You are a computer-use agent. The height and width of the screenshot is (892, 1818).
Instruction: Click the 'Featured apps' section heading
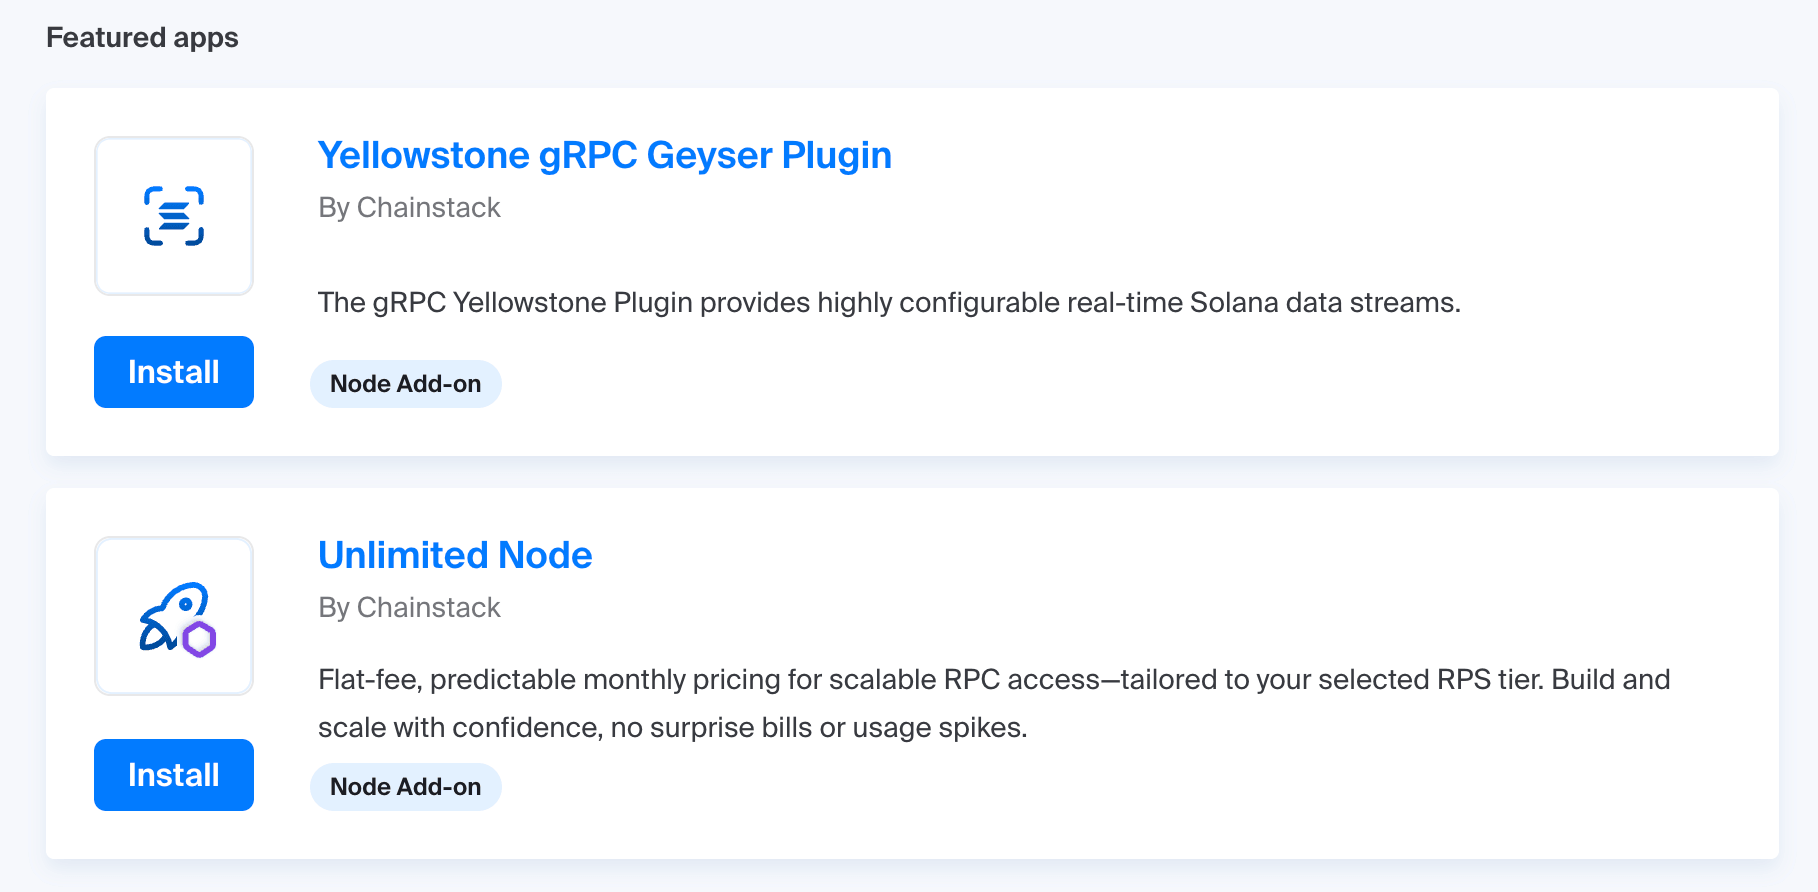[142, 38]
